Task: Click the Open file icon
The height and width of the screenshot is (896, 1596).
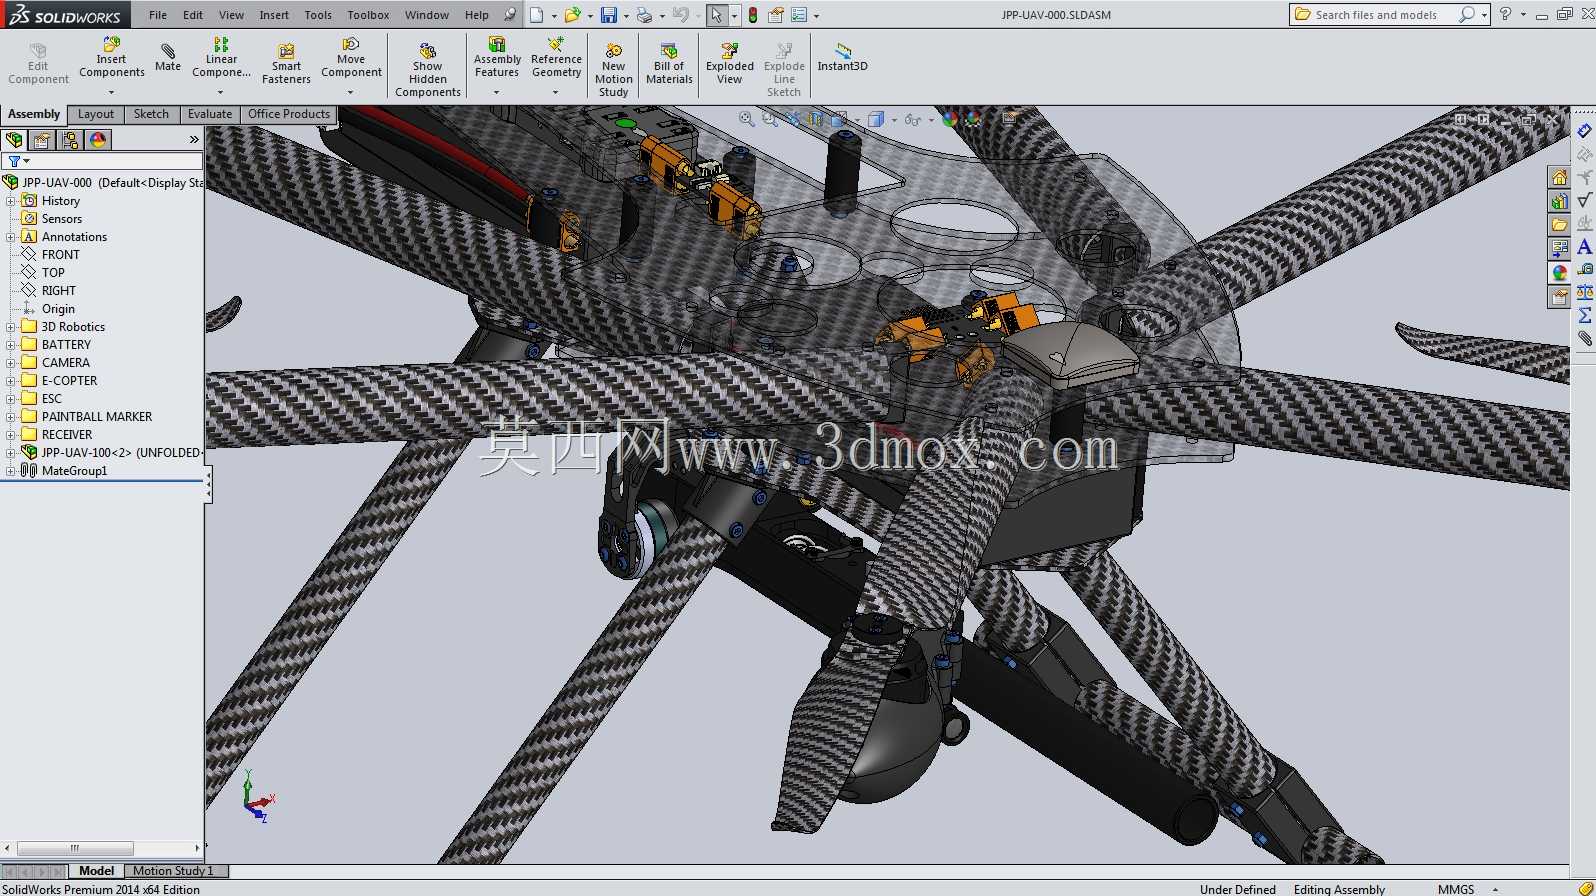Action: click(572, 15)
